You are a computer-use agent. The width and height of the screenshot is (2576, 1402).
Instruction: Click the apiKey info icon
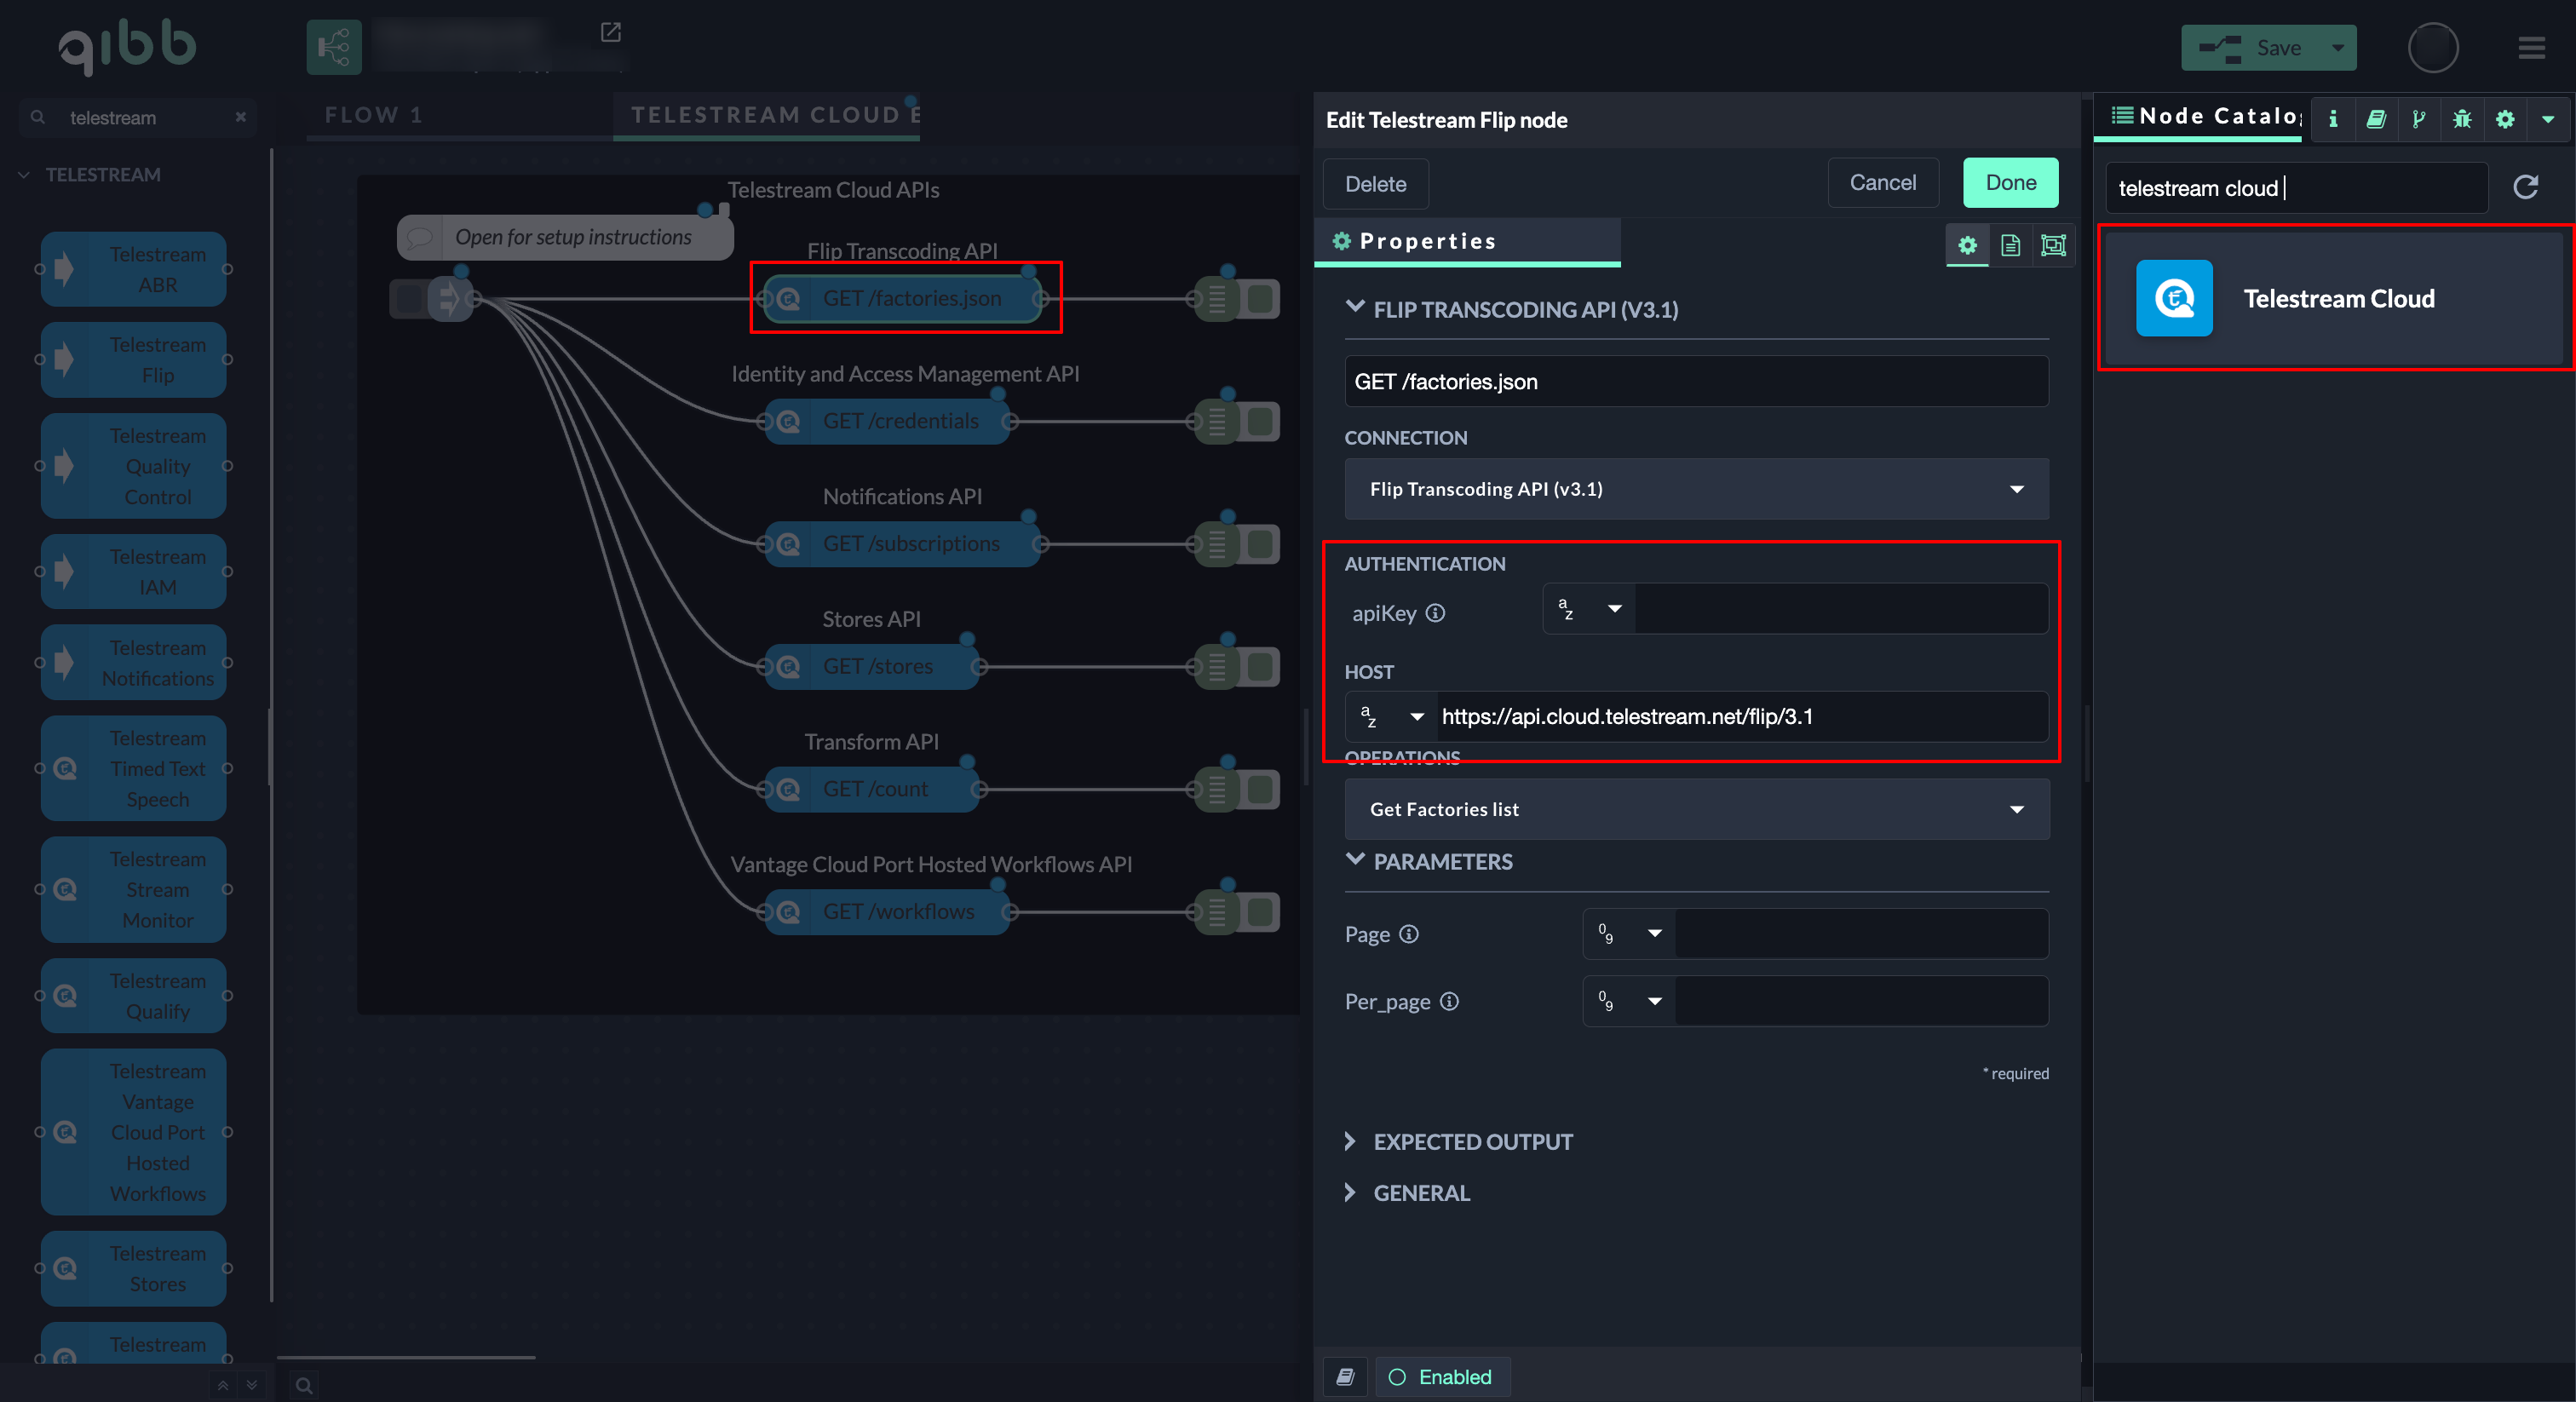pyautogui.click(x=1435, y=613)
